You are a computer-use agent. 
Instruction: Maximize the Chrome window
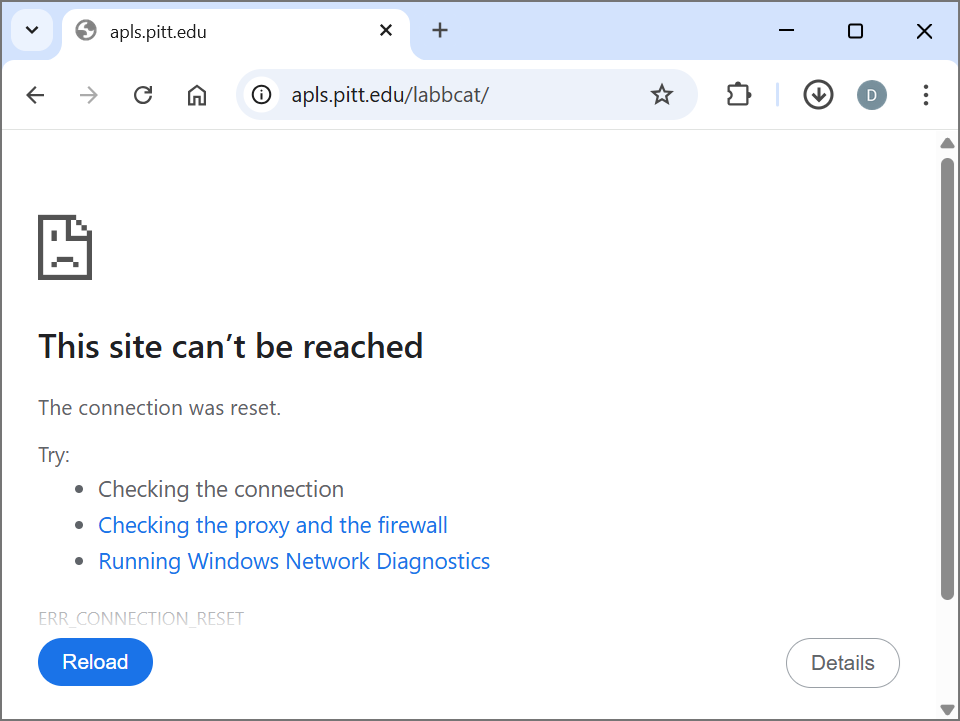tap(855, 31)
